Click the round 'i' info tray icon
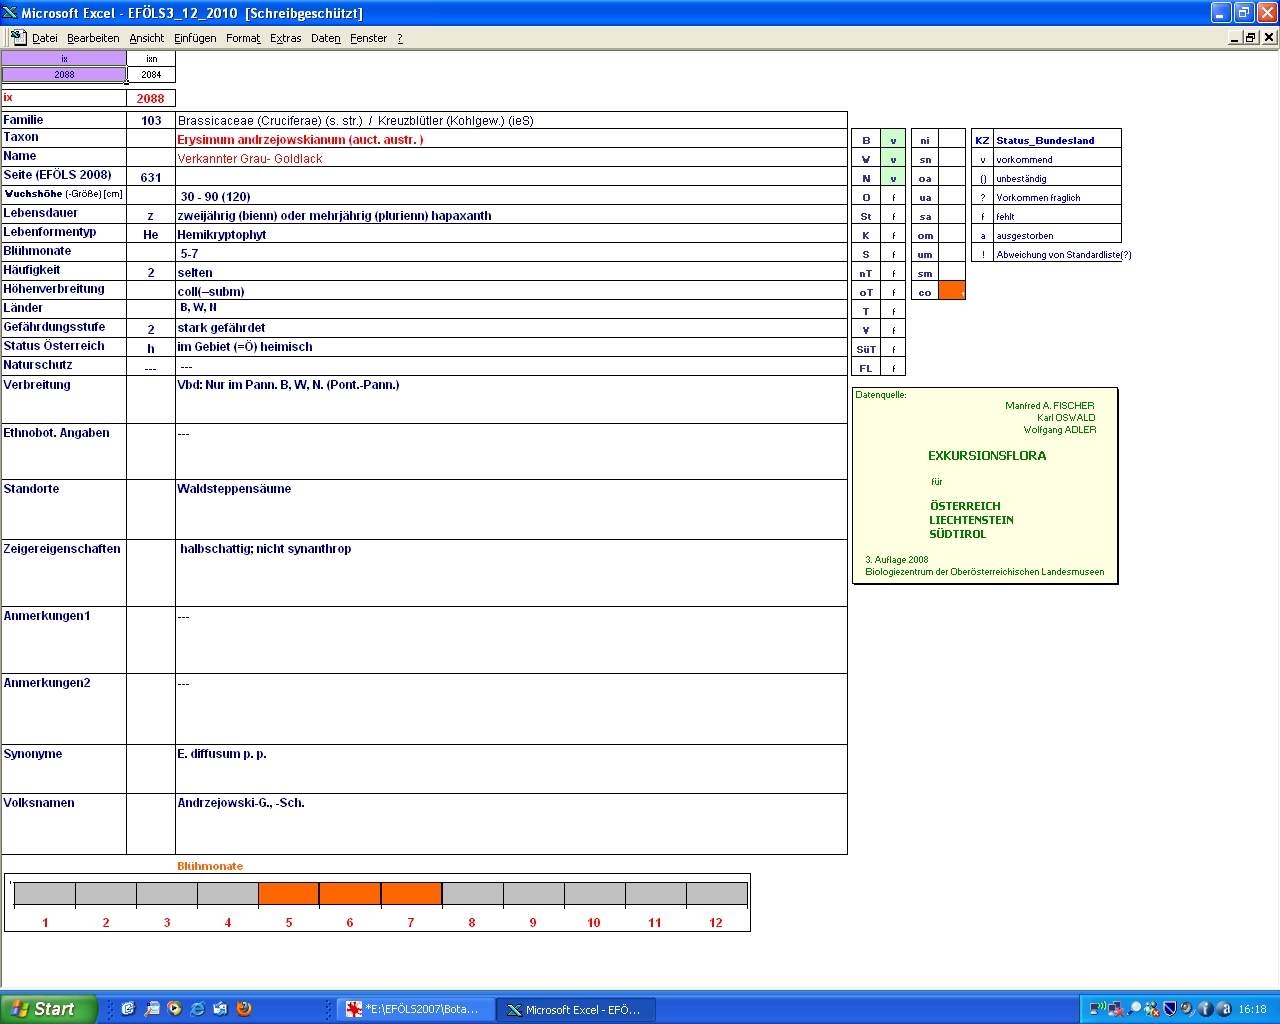The image size is (1280, 1024). click(x=1205, y=1009)
